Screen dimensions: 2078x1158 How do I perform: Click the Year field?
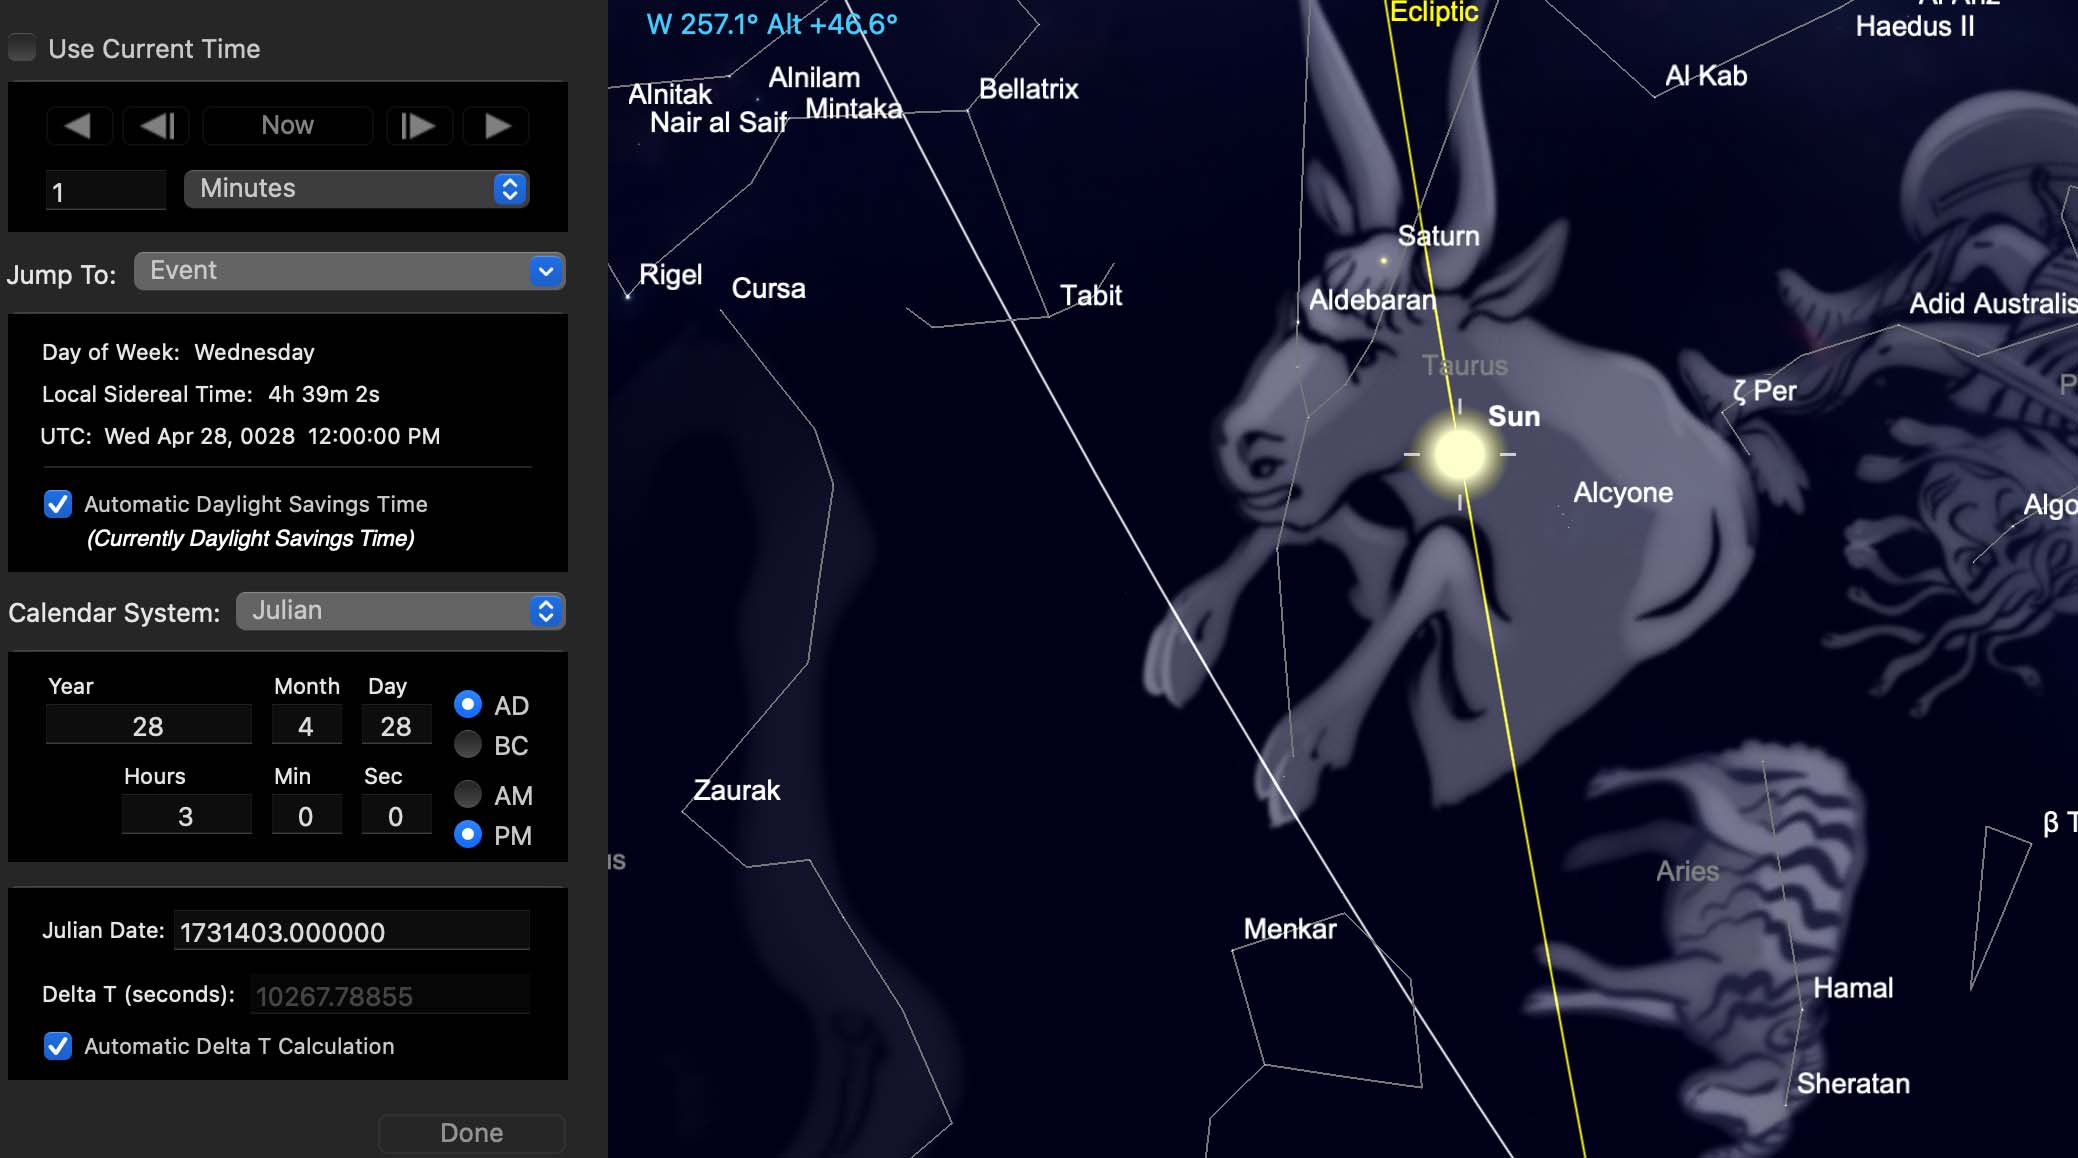click(x=148, y=725)
